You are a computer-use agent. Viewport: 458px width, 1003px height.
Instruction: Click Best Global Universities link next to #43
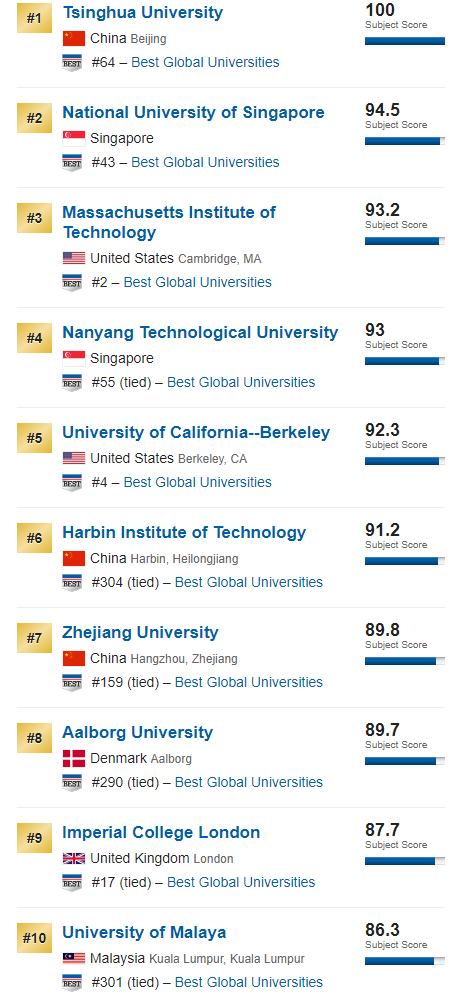click(205, 162)
